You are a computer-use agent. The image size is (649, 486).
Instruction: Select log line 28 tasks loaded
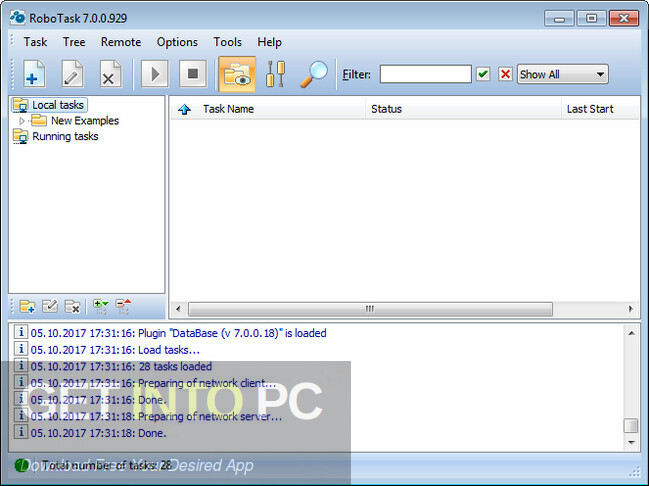point(121,367)
